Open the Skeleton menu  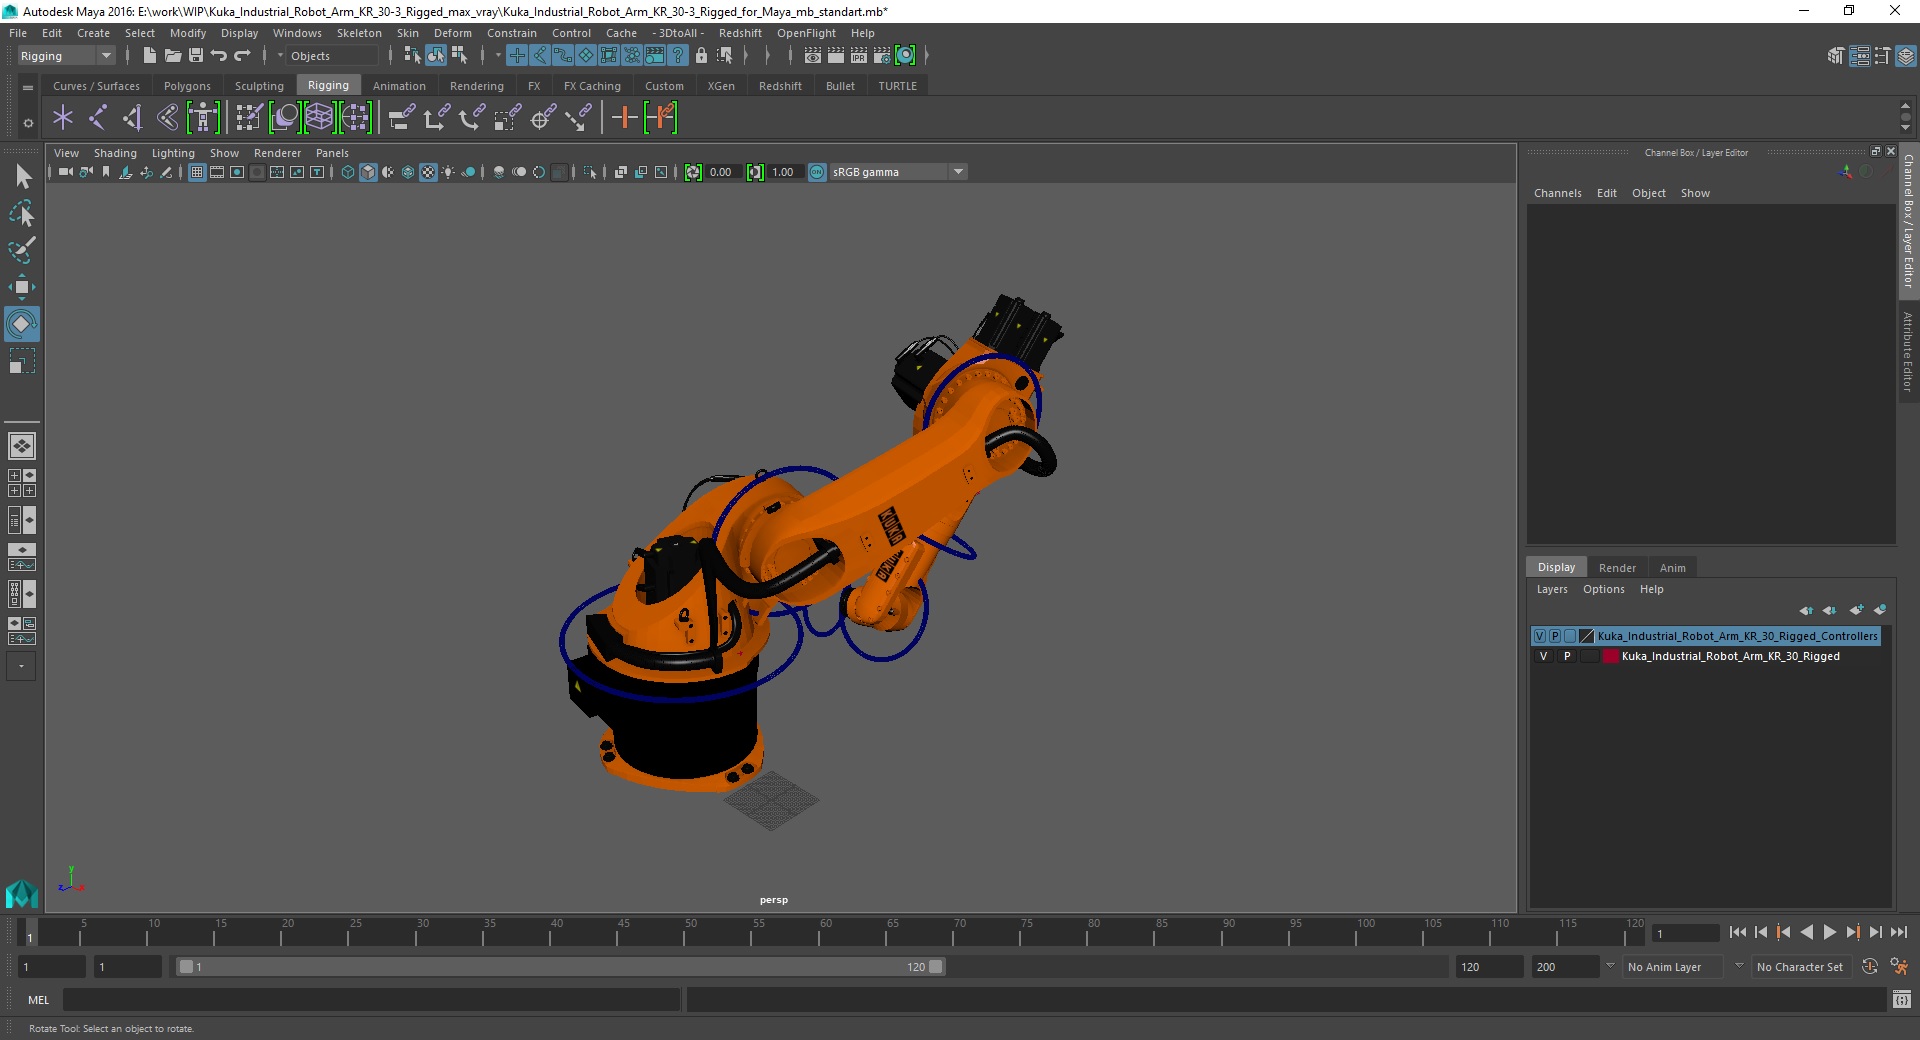point(359,33)
